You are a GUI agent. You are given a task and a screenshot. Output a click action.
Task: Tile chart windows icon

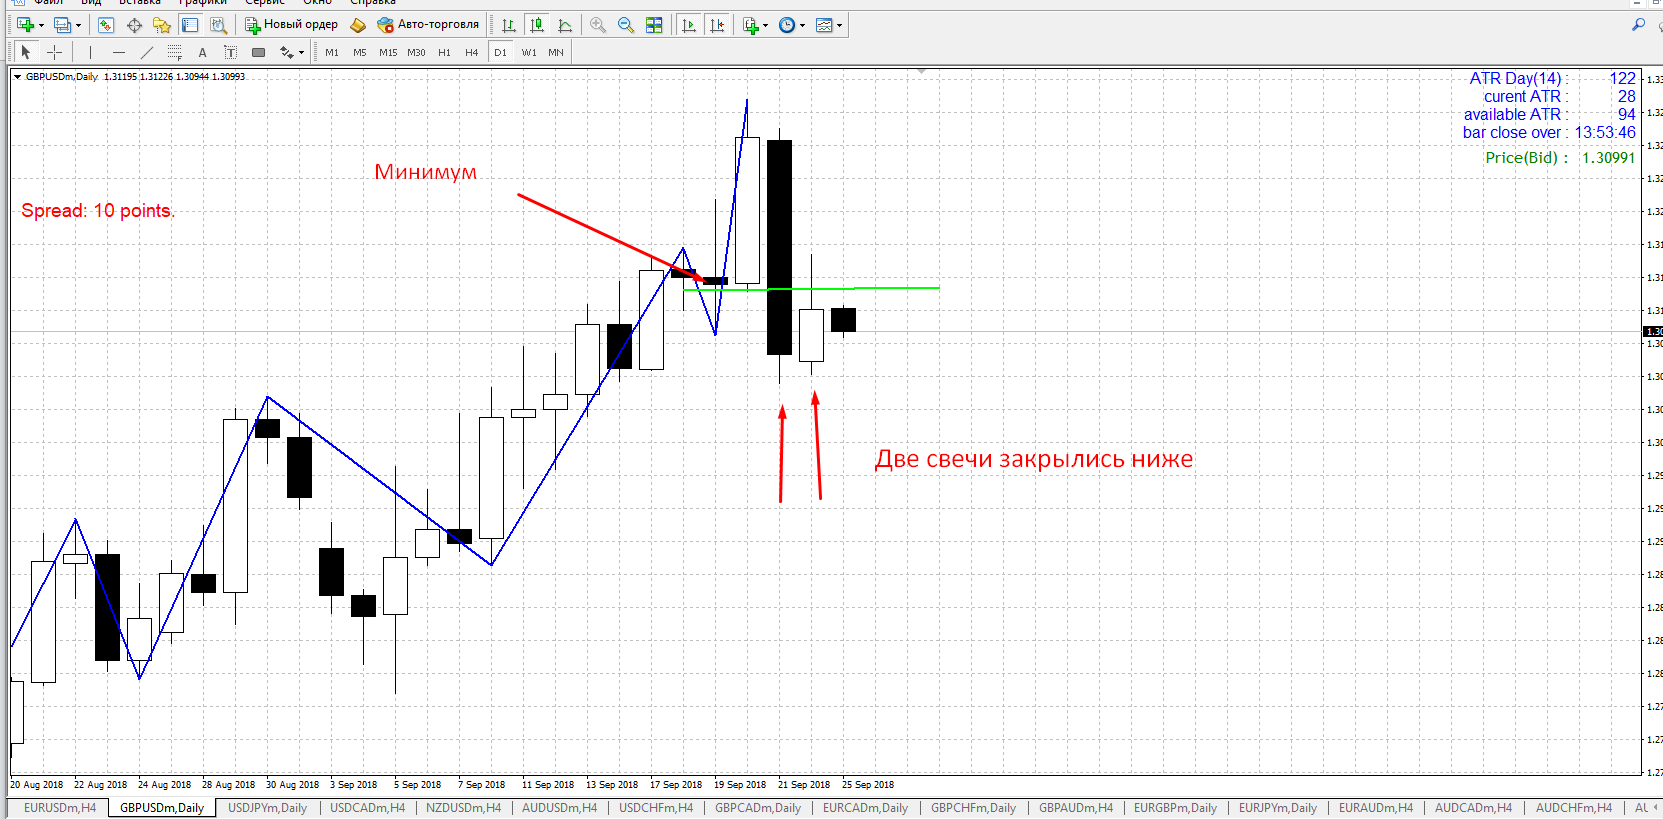click(x=654, y=25)
